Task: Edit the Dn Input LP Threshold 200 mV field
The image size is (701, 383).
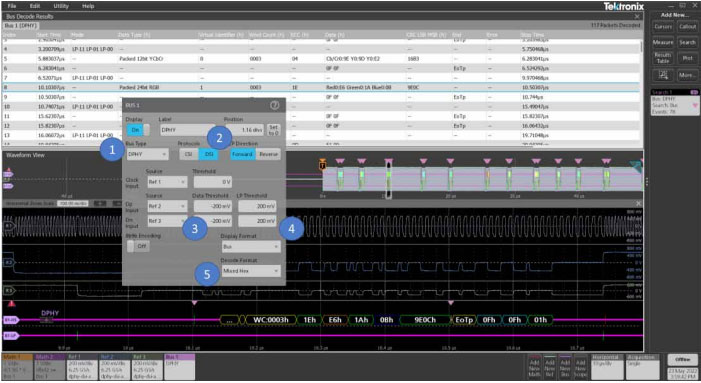Action: (x=257, y=221)
